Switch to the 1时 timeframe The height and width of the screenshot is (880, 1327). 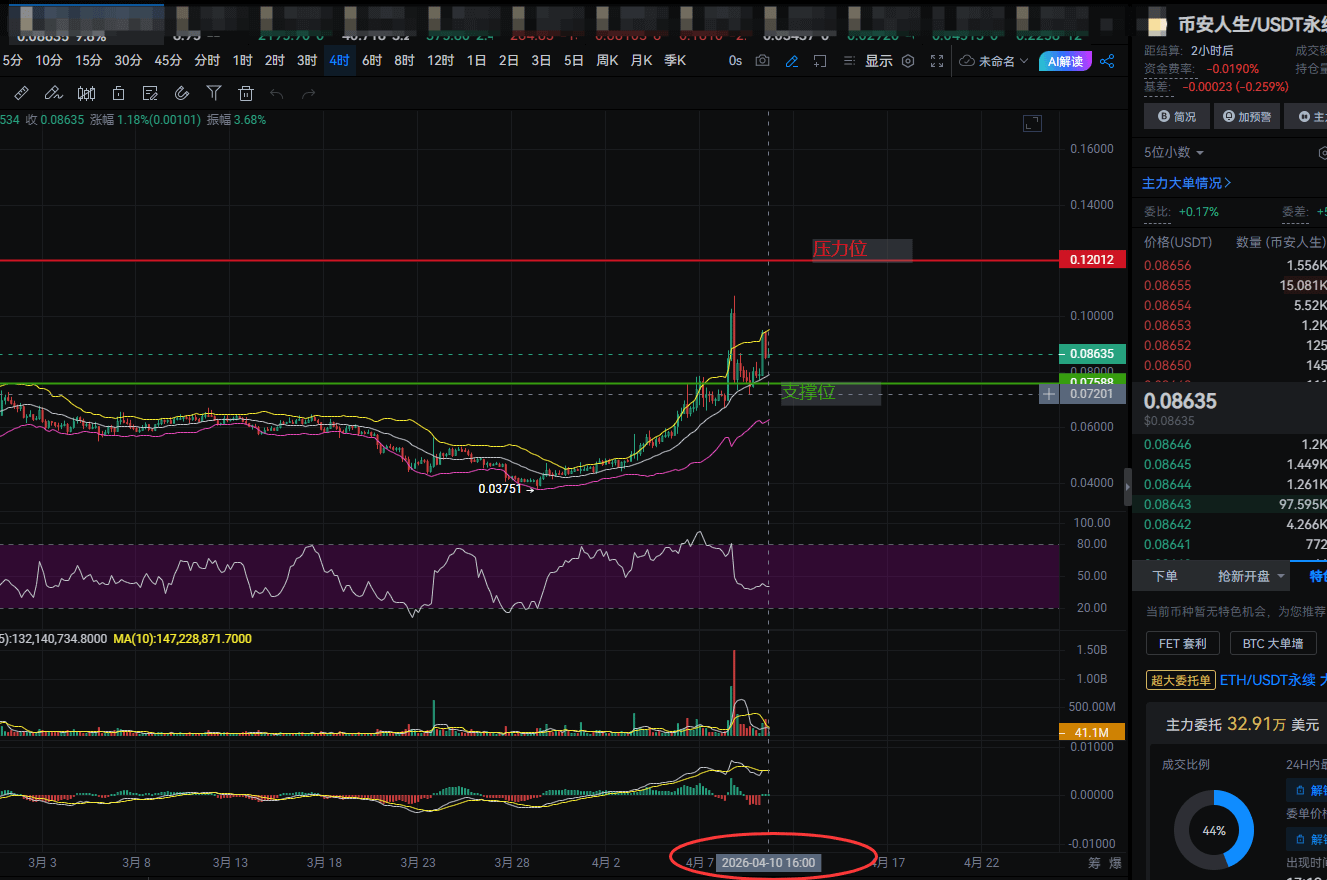pyautogui.click(x=243, y=60)
